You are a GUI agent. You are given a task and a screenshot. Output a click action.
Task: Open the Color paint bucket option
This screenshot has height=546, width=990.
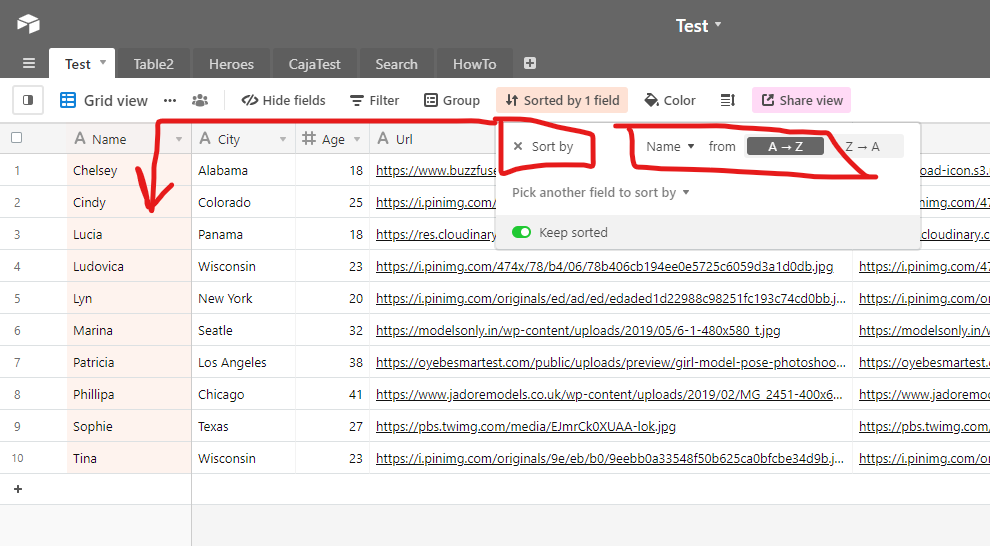670,100
